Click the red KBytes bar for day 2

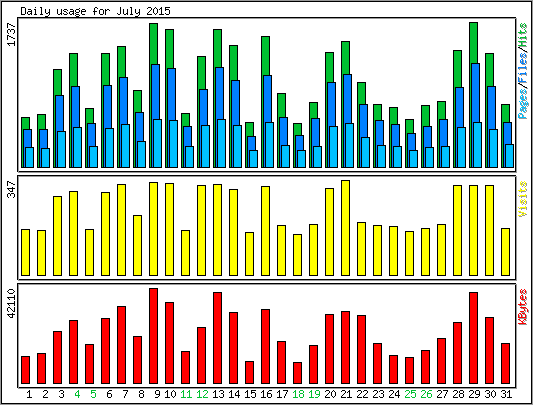tap(41, 369)
